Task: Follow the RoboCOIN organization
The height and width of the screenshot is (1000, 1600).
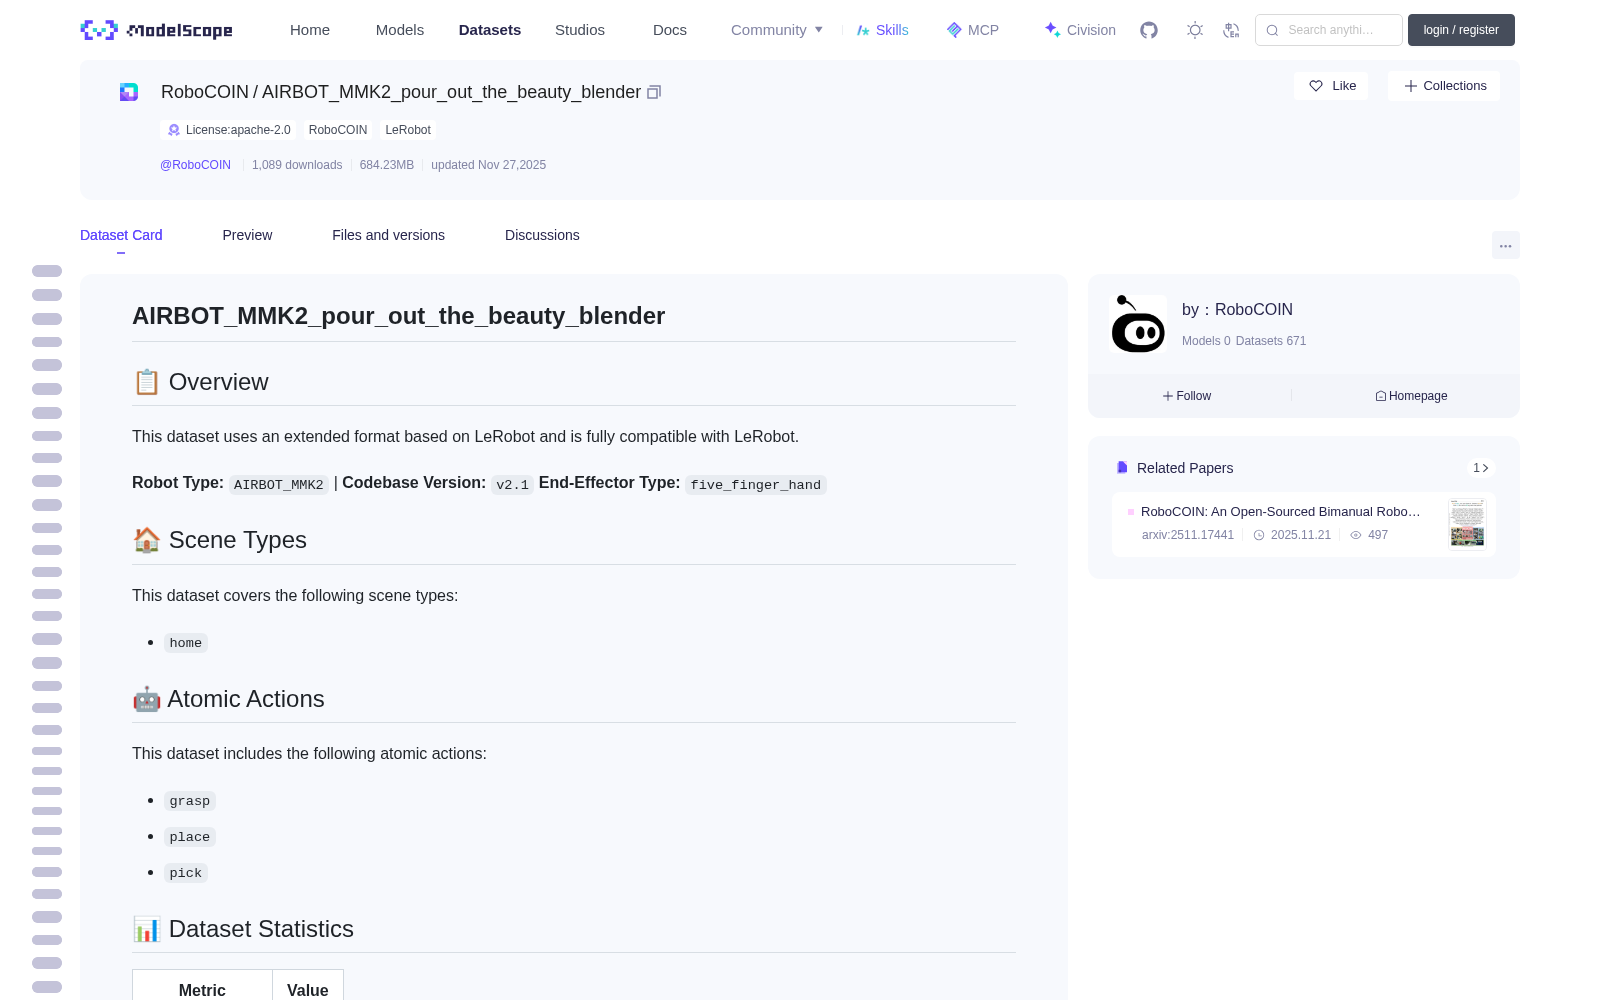Action: point(1187,396)
